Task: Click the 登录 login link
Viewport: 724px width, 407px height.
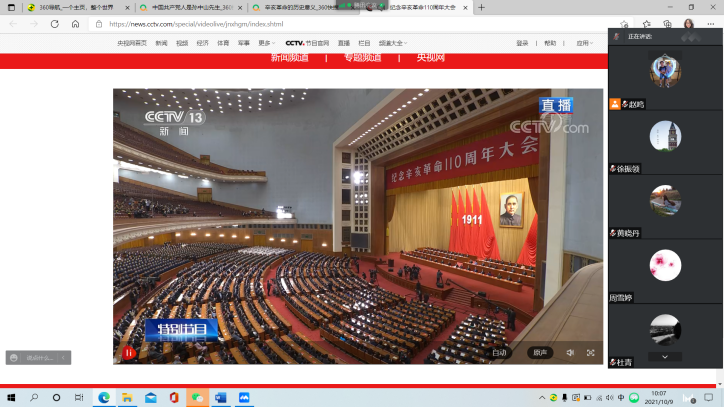Action: click(x=522, y=43)
